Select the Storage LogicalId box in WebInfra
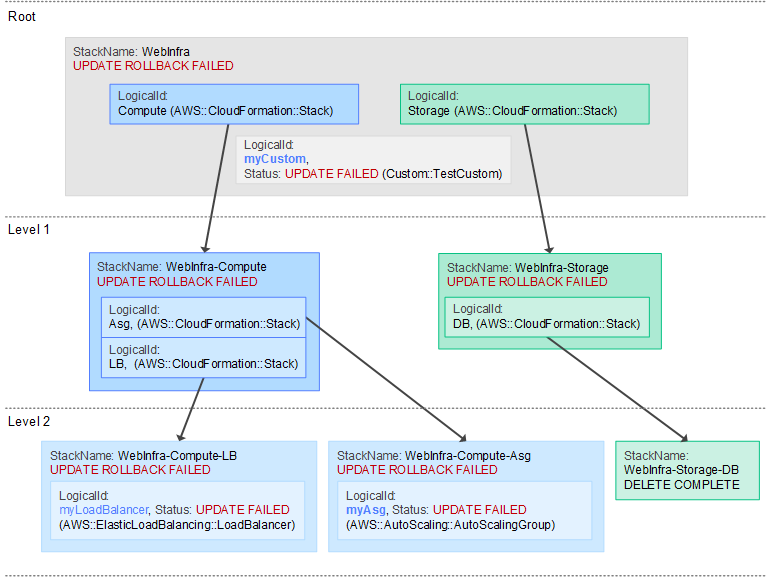The image size is (767, 577). (524, 103)
